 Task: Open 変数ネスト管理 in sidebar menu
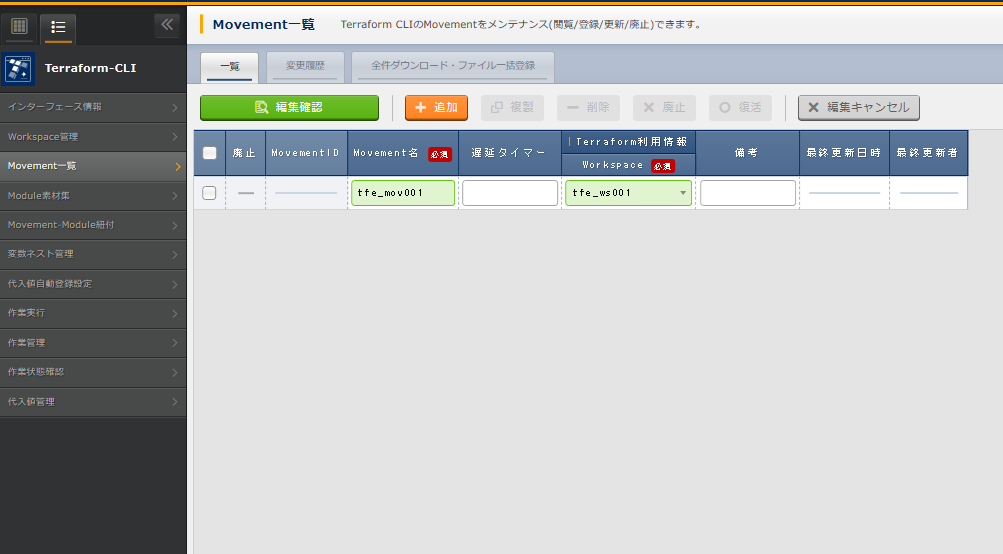click(x=93, y=255)
